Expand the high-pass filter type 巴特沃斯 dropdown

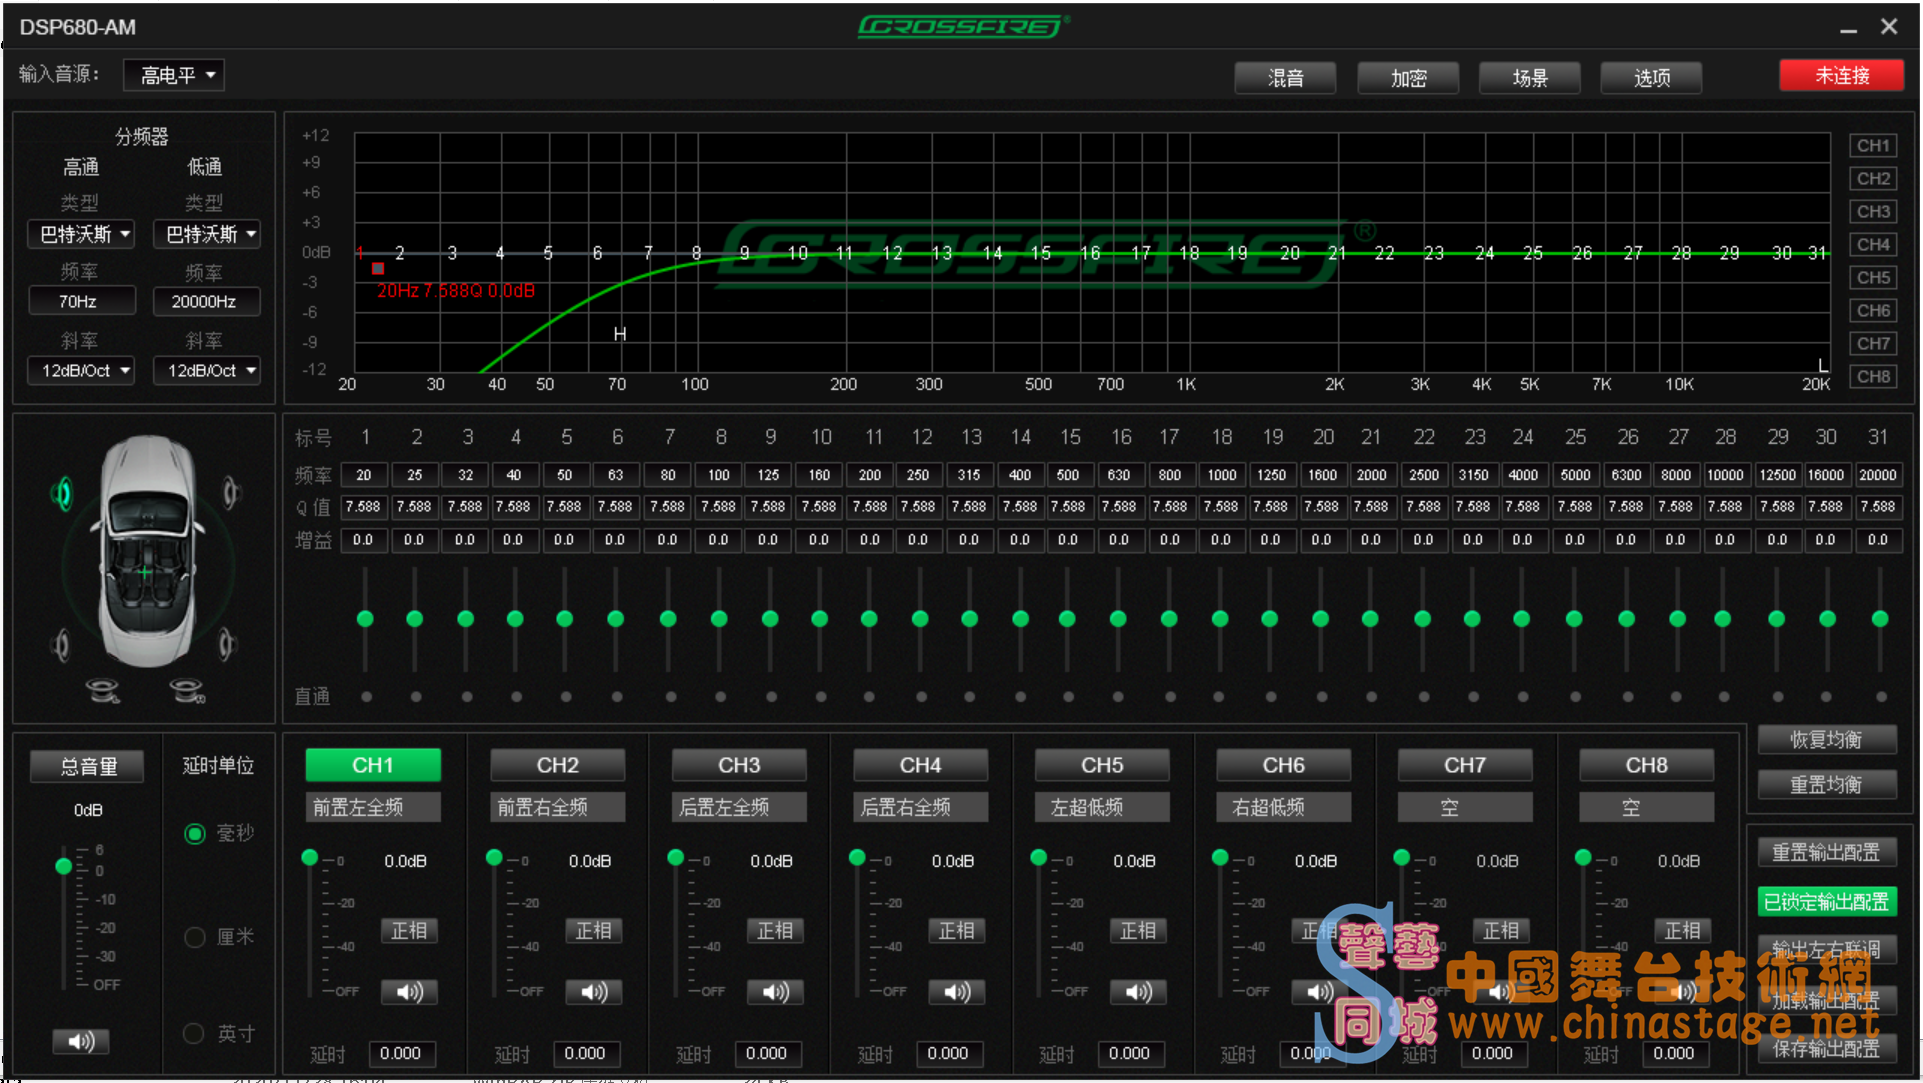[x=82, y=235]
